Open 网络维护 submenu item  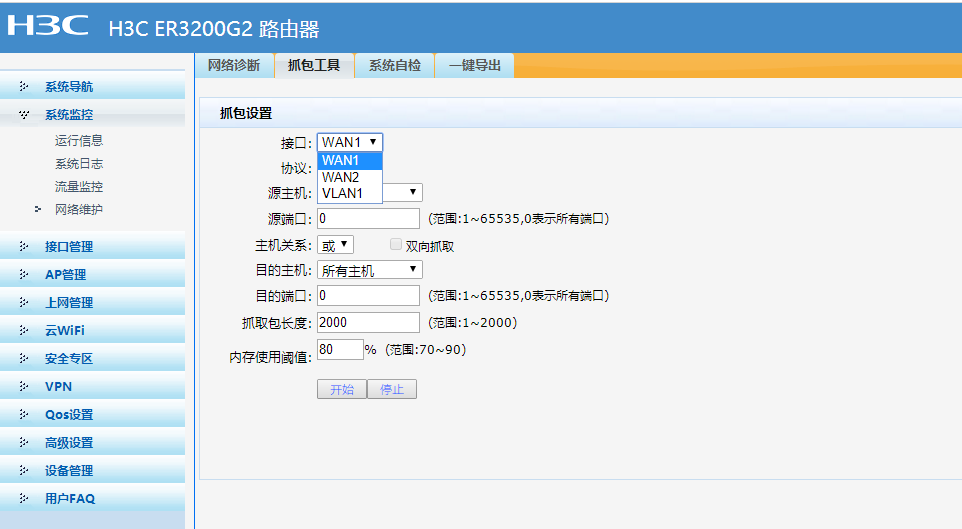tap(79, 209)
